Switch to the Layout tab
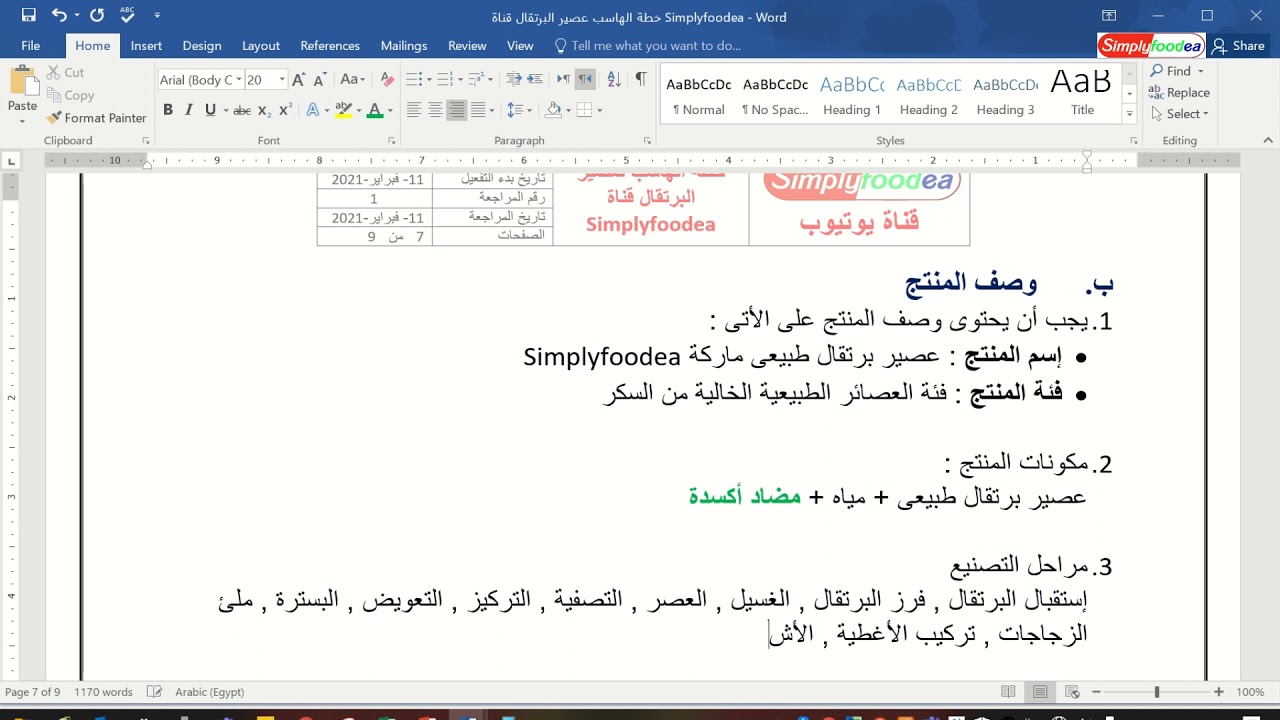Viewport: 1280px width, 720px height. pyautogui.click(x=261, y=46)
